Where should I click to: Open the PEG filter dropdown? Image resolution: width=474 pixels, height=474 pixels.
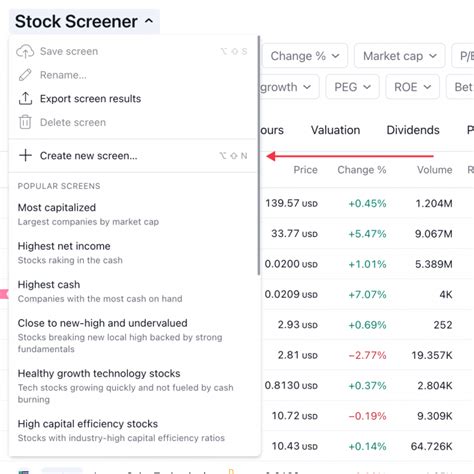pos(352,87)
